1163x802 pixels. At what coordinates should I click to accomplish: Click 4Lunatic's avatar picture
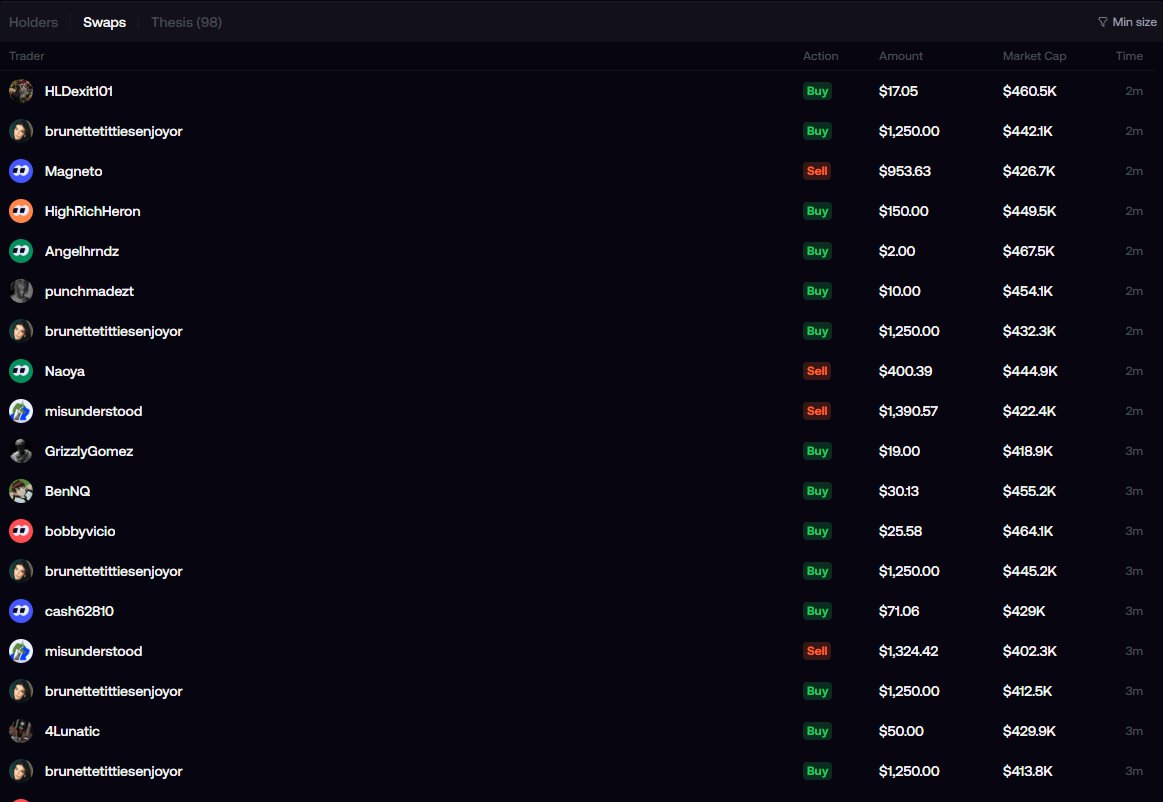pos(21,732)
